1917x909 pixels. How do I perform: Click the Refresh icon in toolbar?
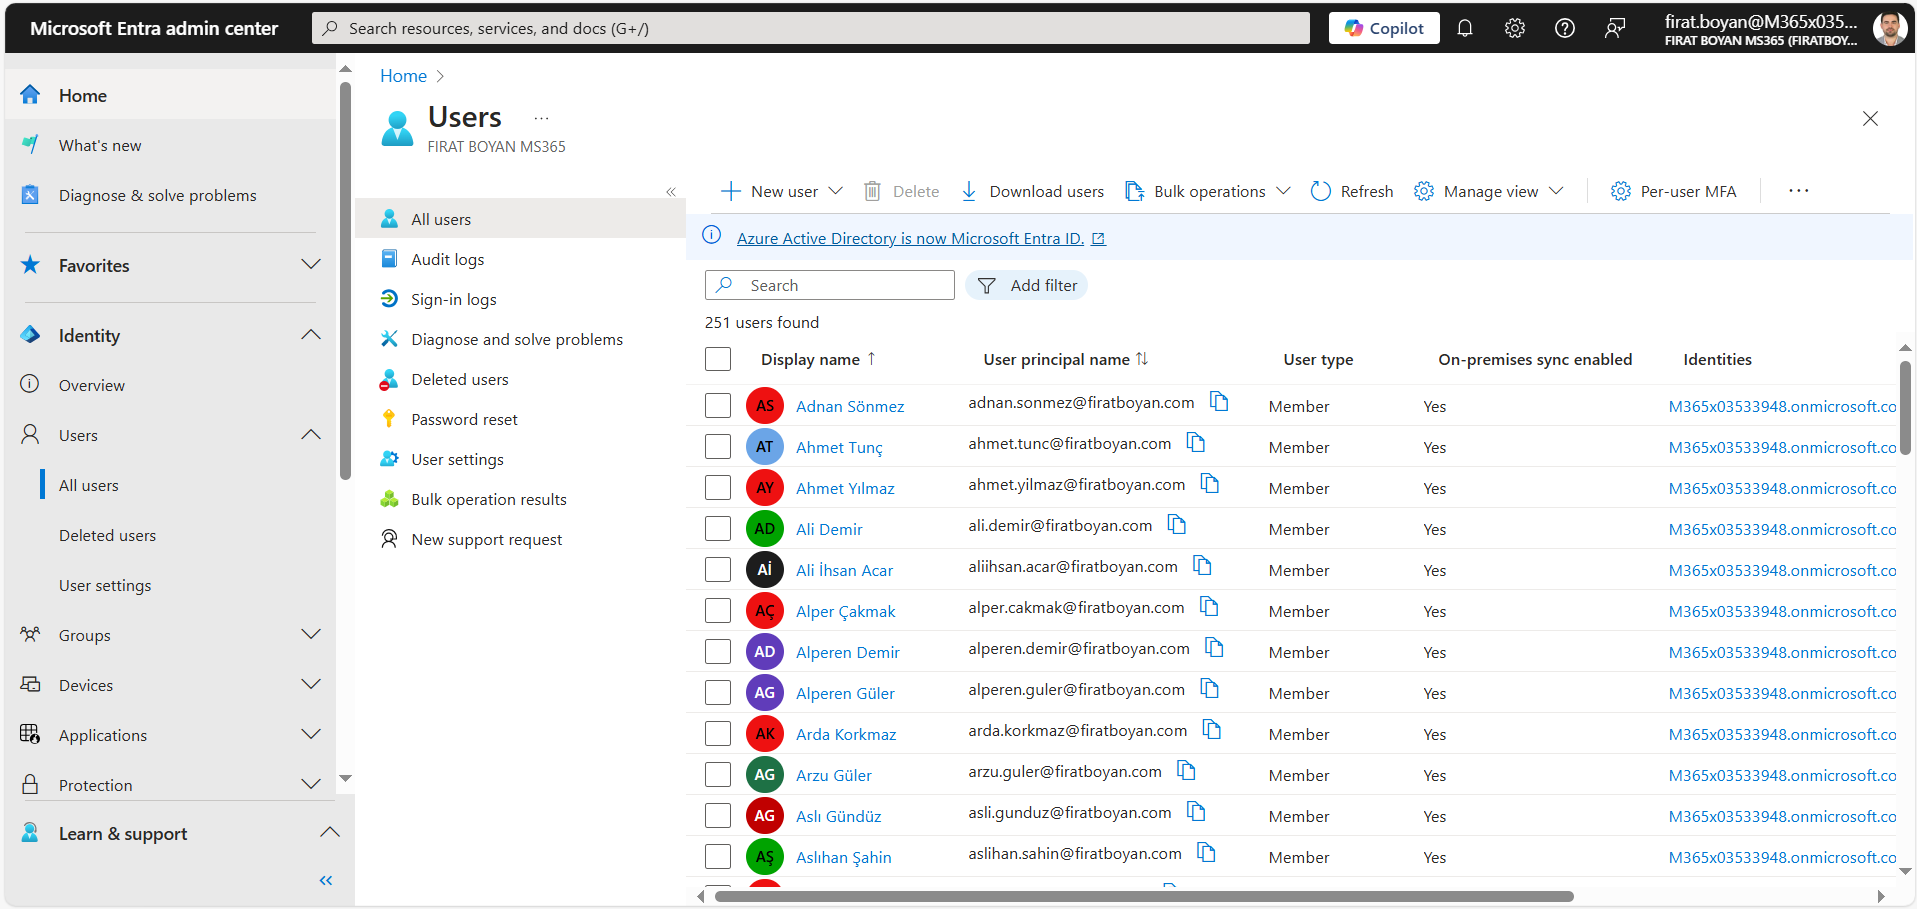click(1321, 191)
